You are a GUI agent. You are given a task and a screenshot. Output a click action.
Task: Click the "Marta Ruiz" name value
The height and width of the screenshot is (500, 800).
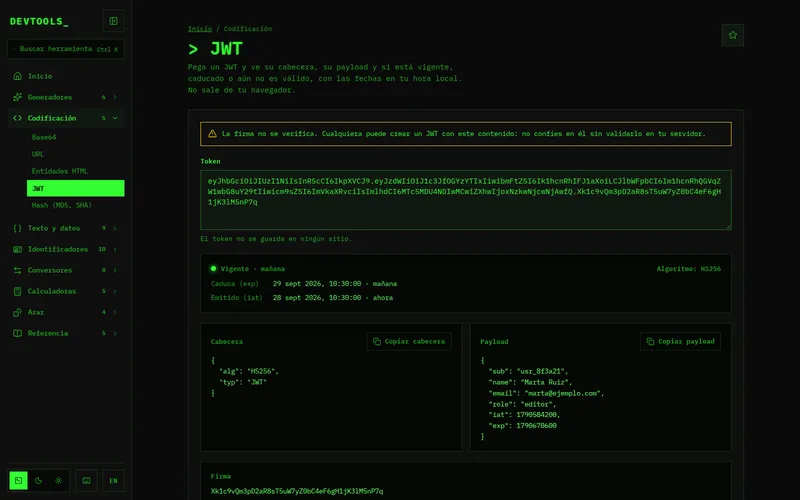point(544,382)
